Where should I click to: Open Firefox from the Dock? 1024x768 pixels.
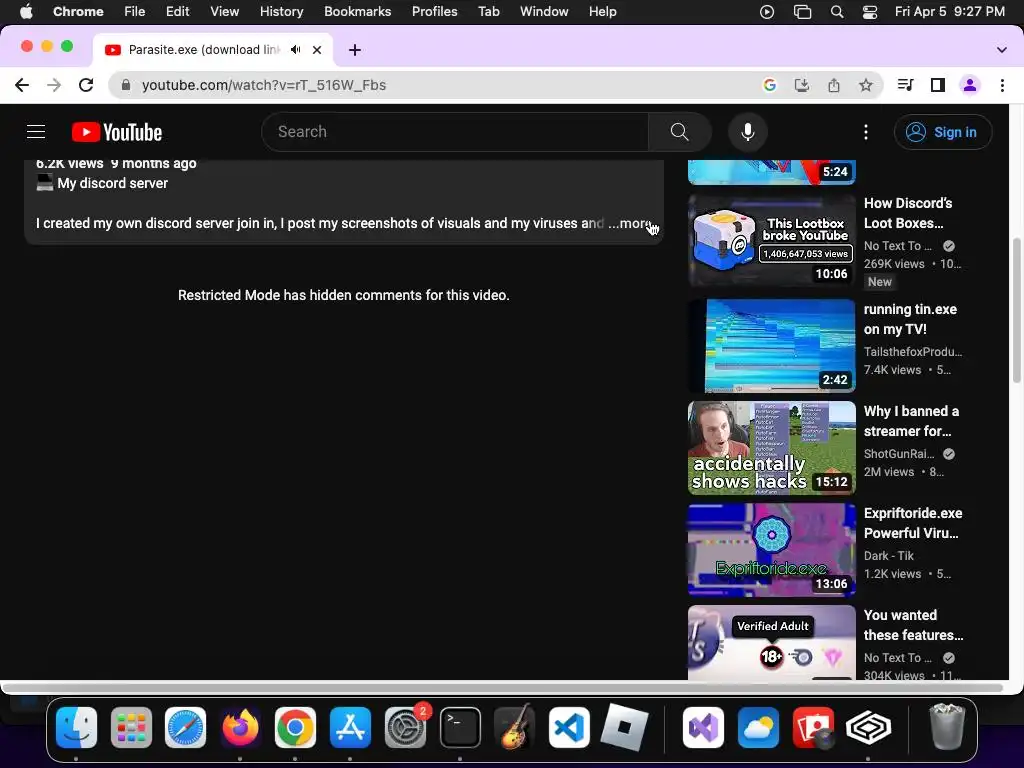(240, 728)
